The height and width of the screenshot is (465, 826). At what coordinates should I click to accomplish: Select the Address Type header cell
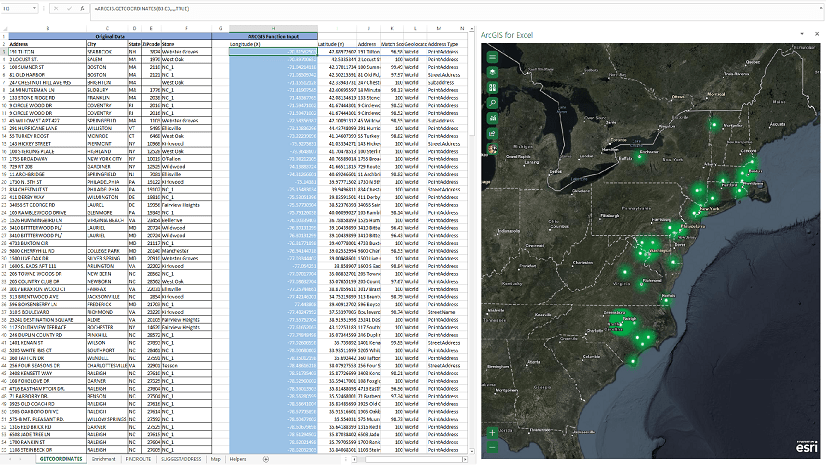[x=442, y=44]
